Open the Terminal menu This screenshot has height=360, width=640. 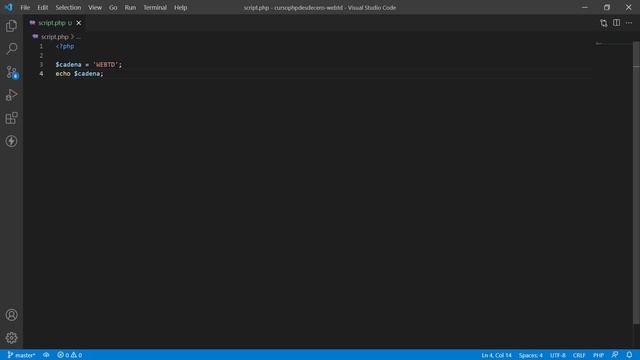tap(155, 7)
